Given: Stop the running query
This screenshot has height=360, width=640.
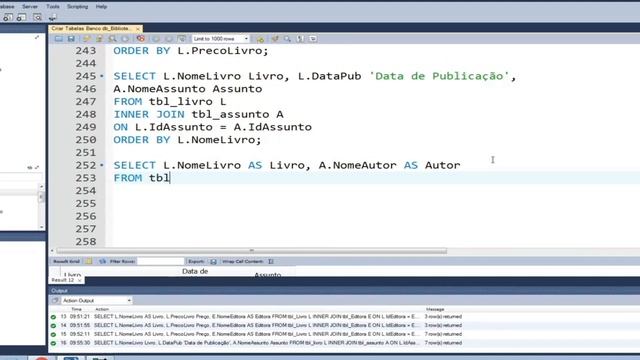Looking at the screenshot, I should point(125,39).
